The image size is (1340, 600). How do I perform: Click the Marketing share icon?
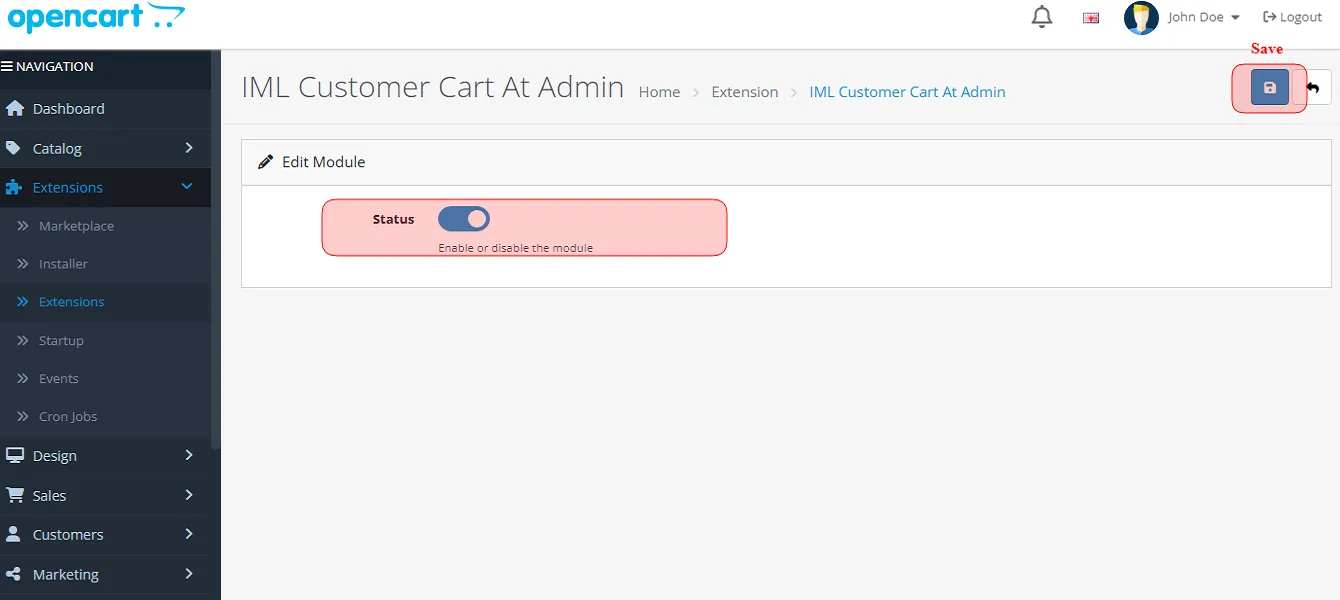pyautogui.click(x=13, y=574)
